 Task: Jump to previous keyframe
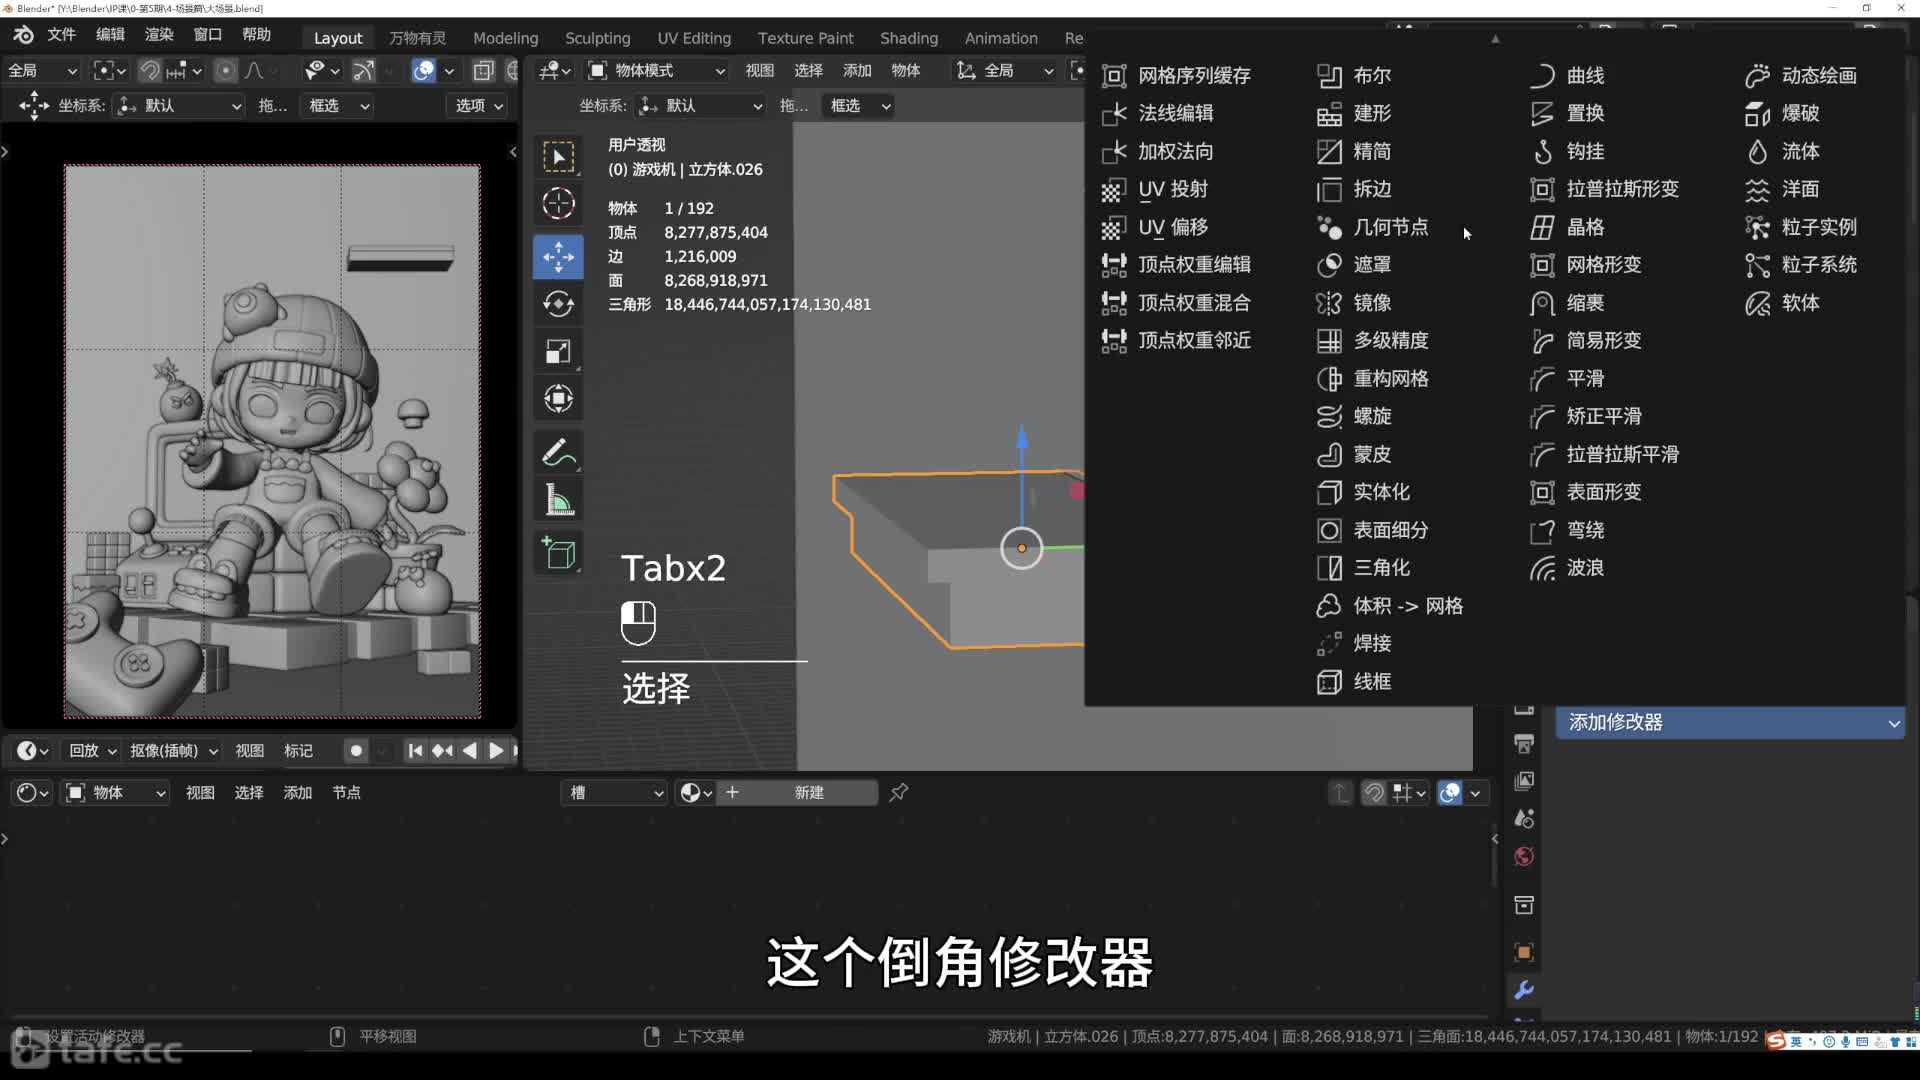point(442,751)
